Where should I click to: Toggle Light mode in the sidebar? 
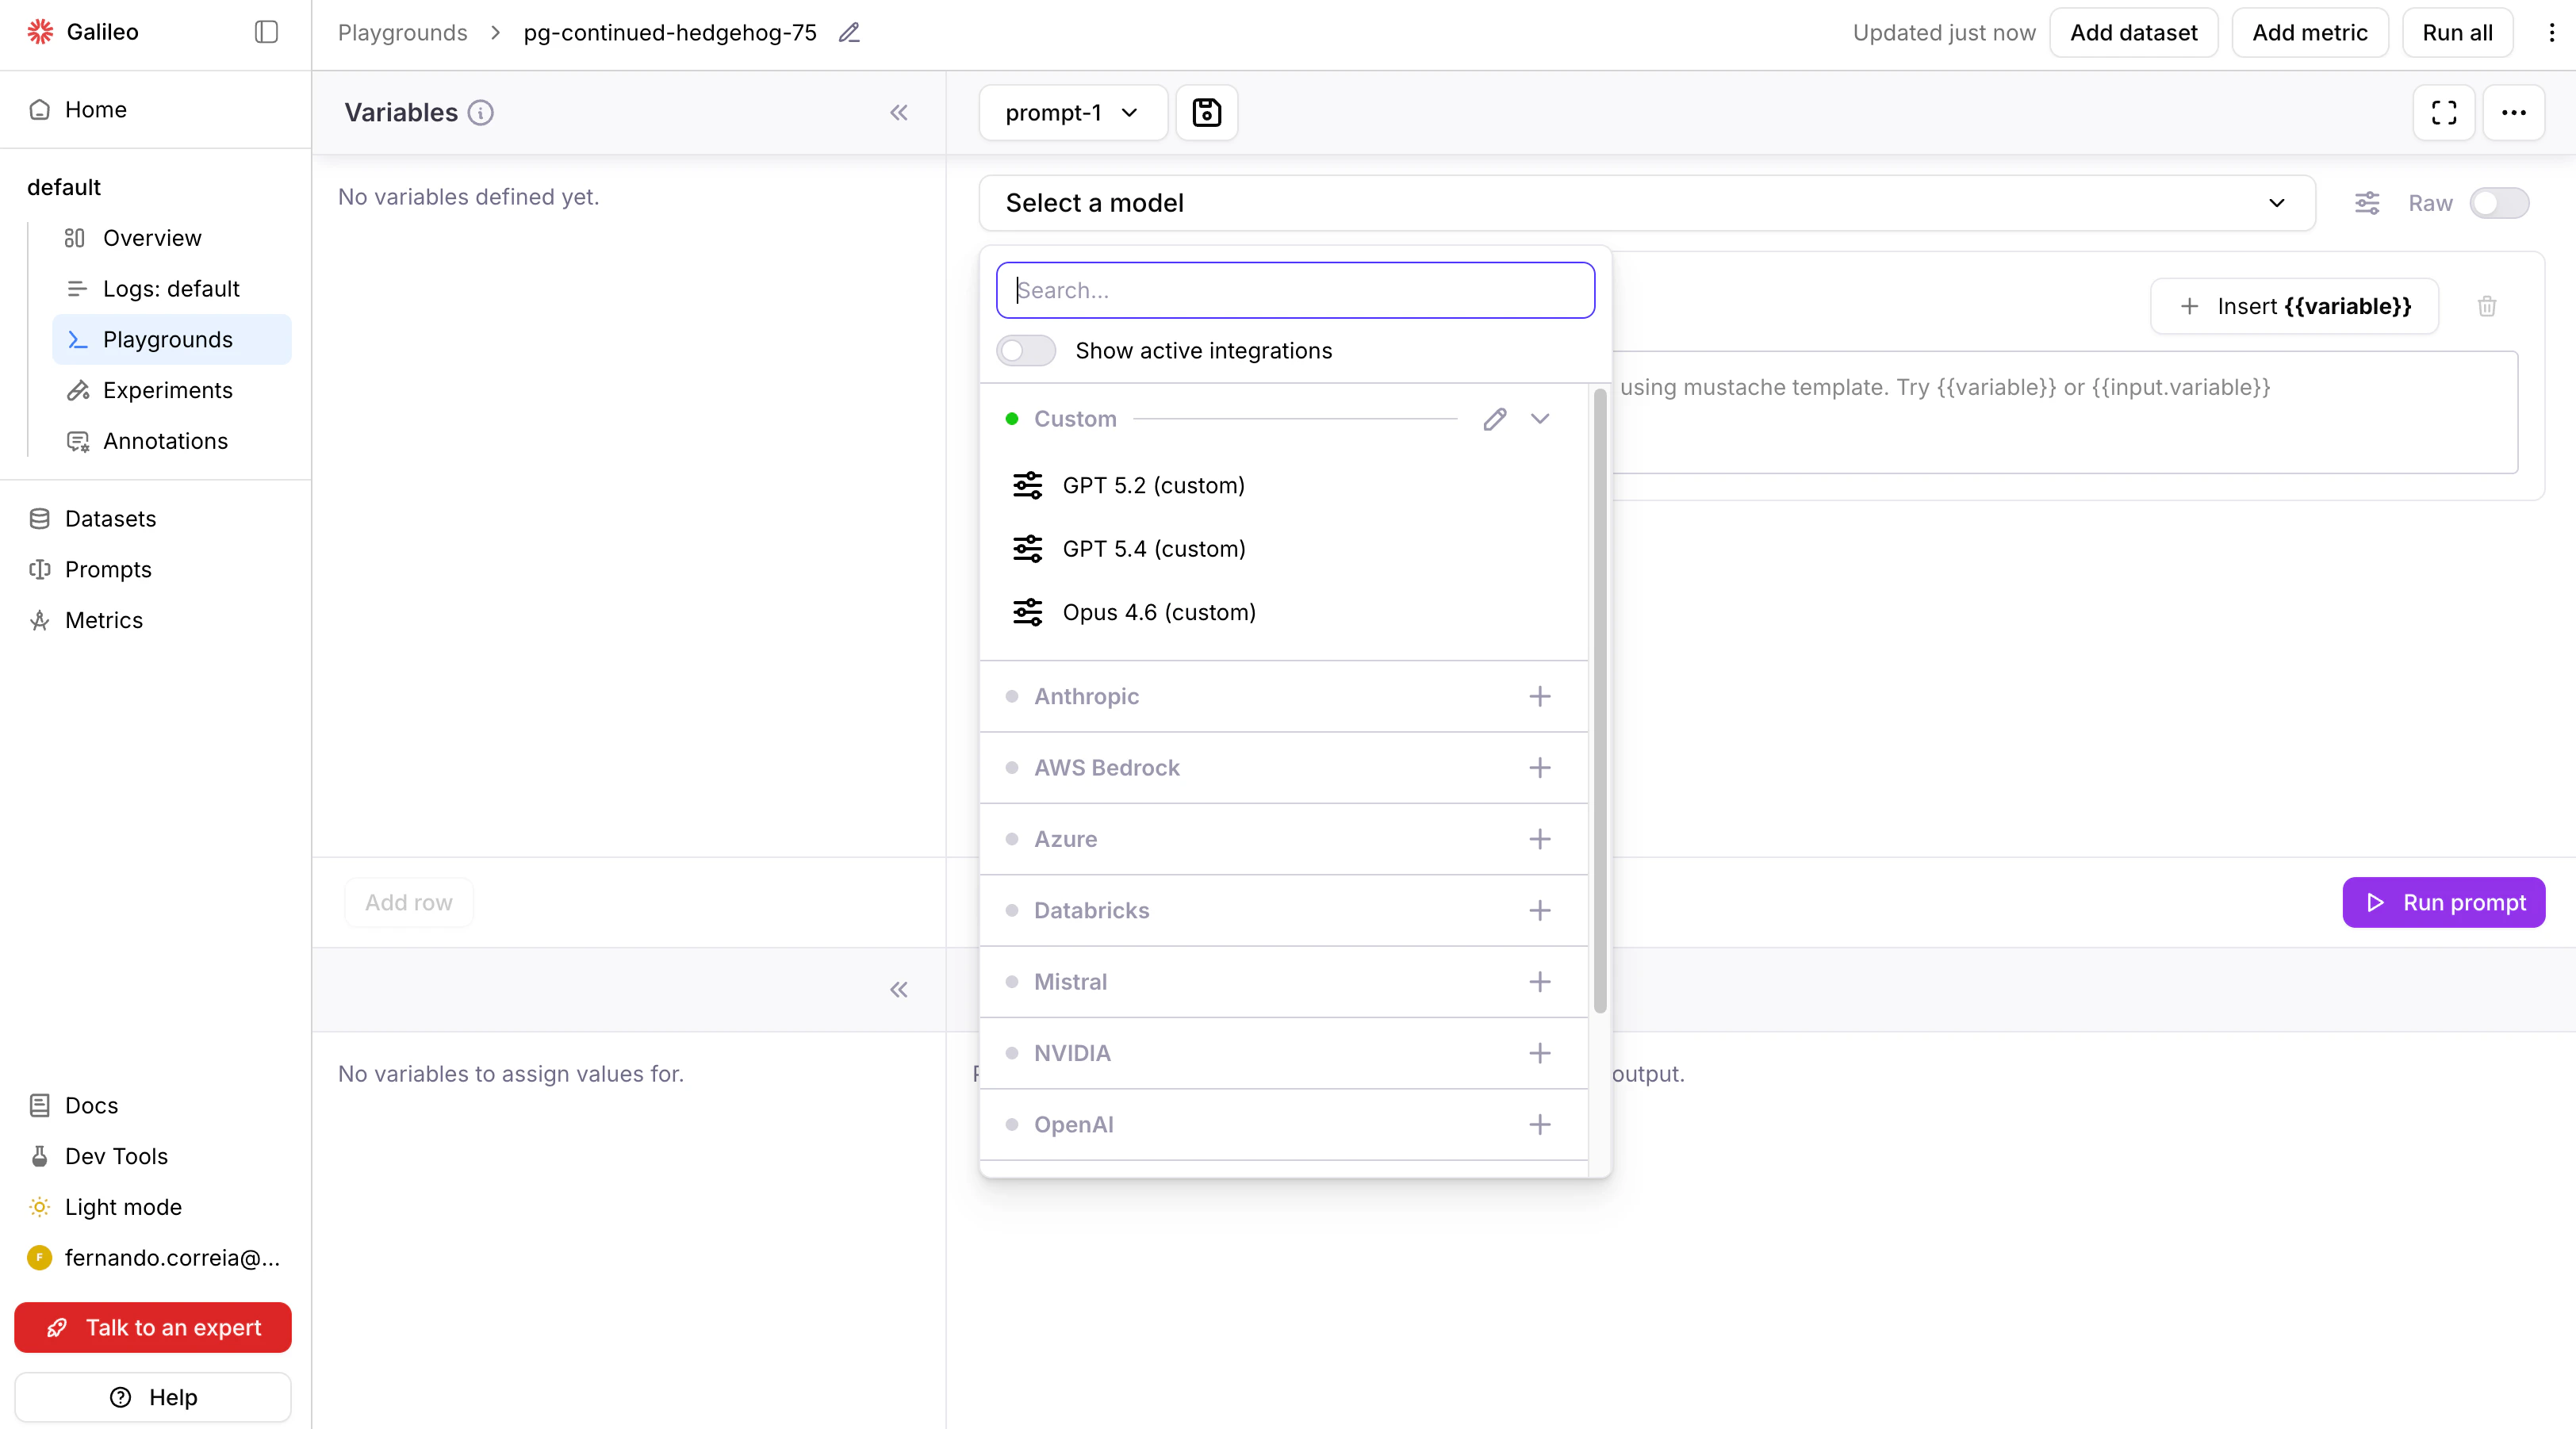[122, 1206]
